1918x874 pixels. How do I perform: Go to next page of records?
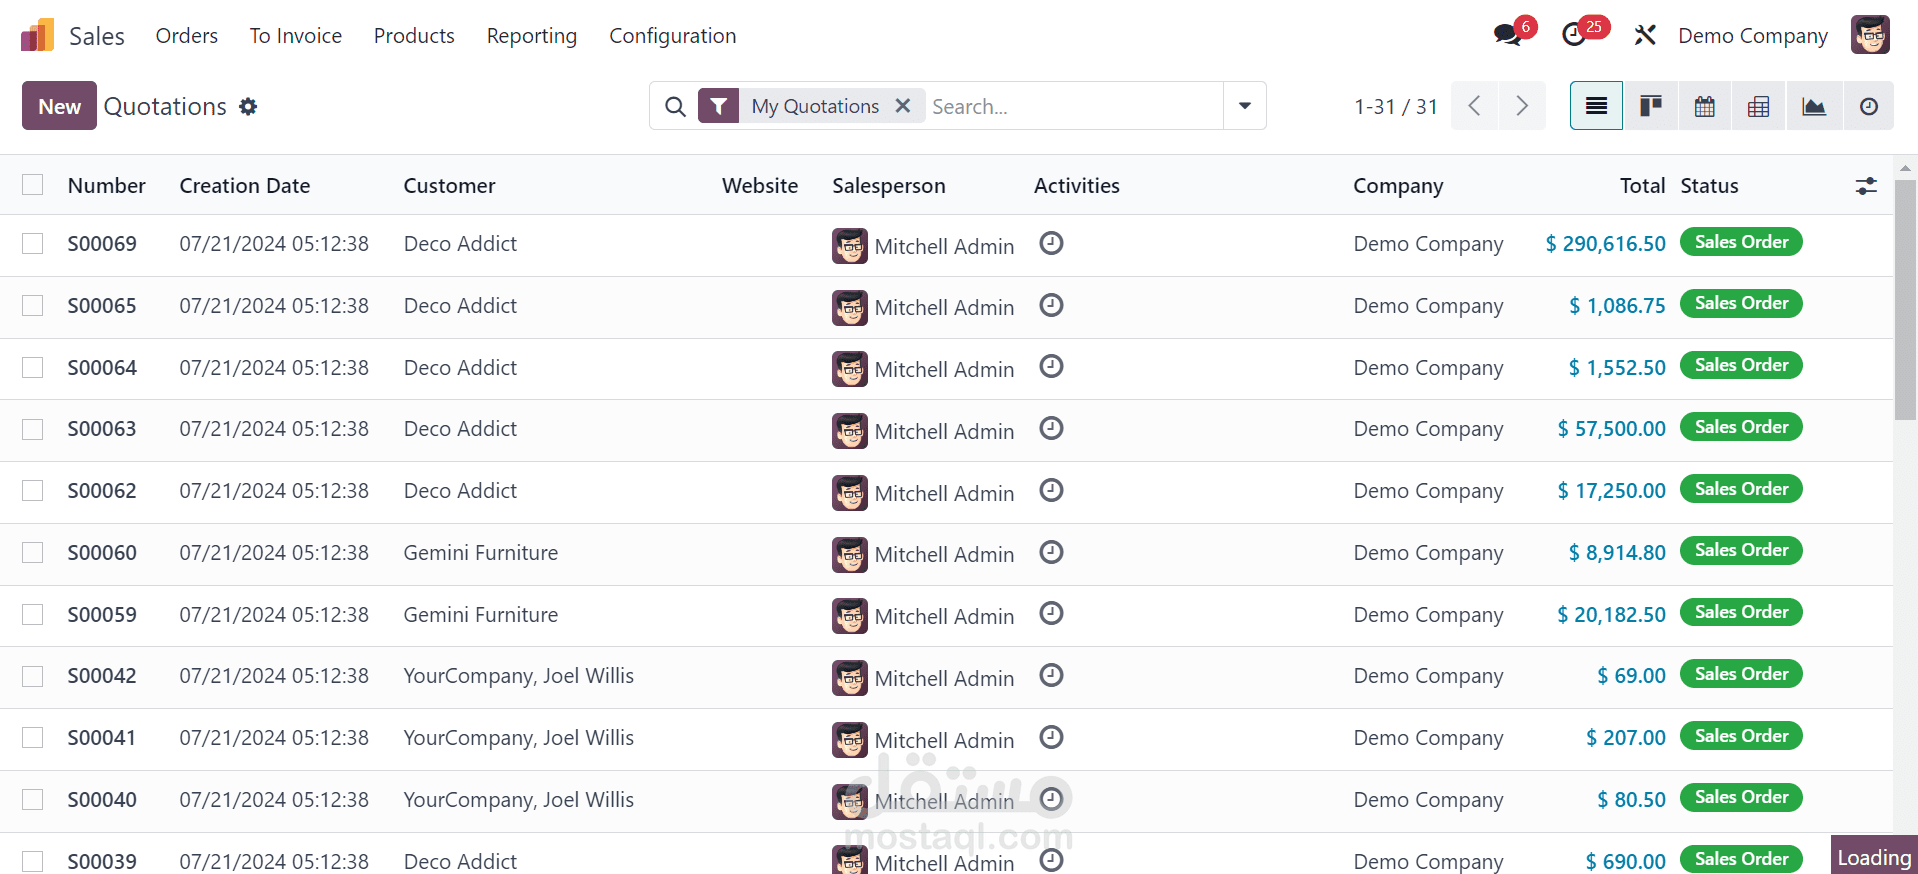(1522, 106)
